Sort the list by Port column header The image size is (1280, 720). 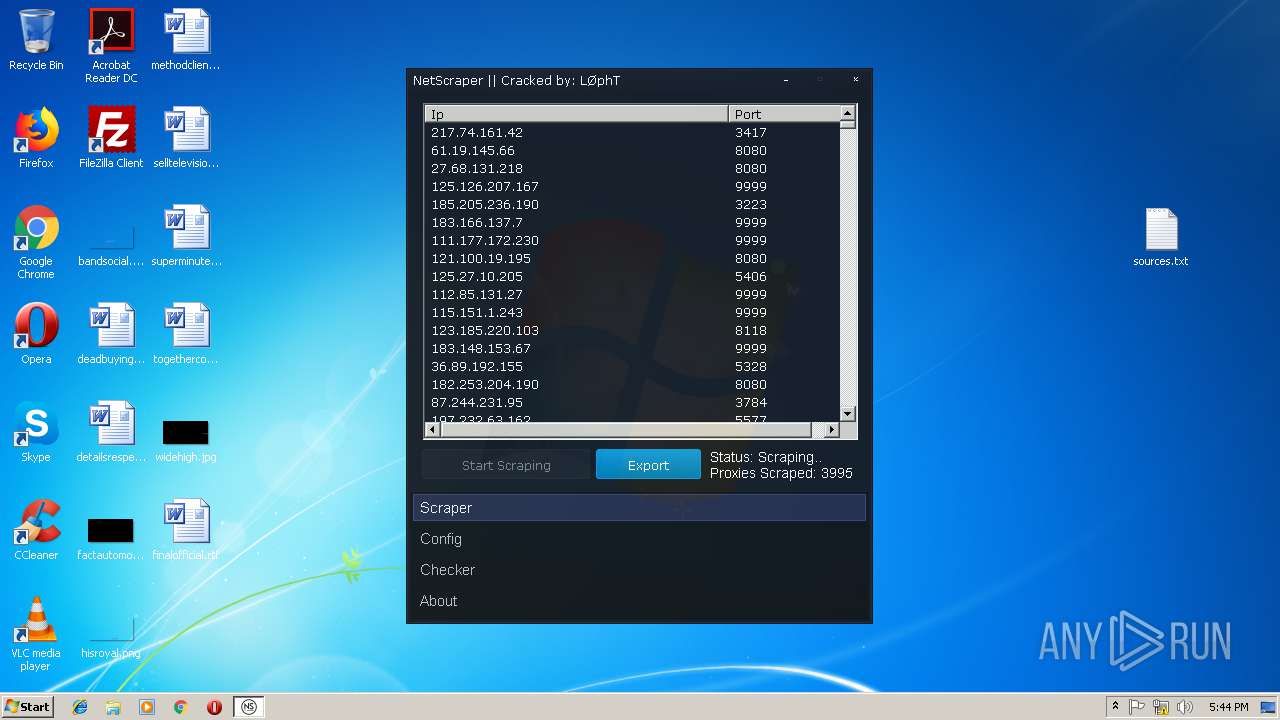point(784,114)
